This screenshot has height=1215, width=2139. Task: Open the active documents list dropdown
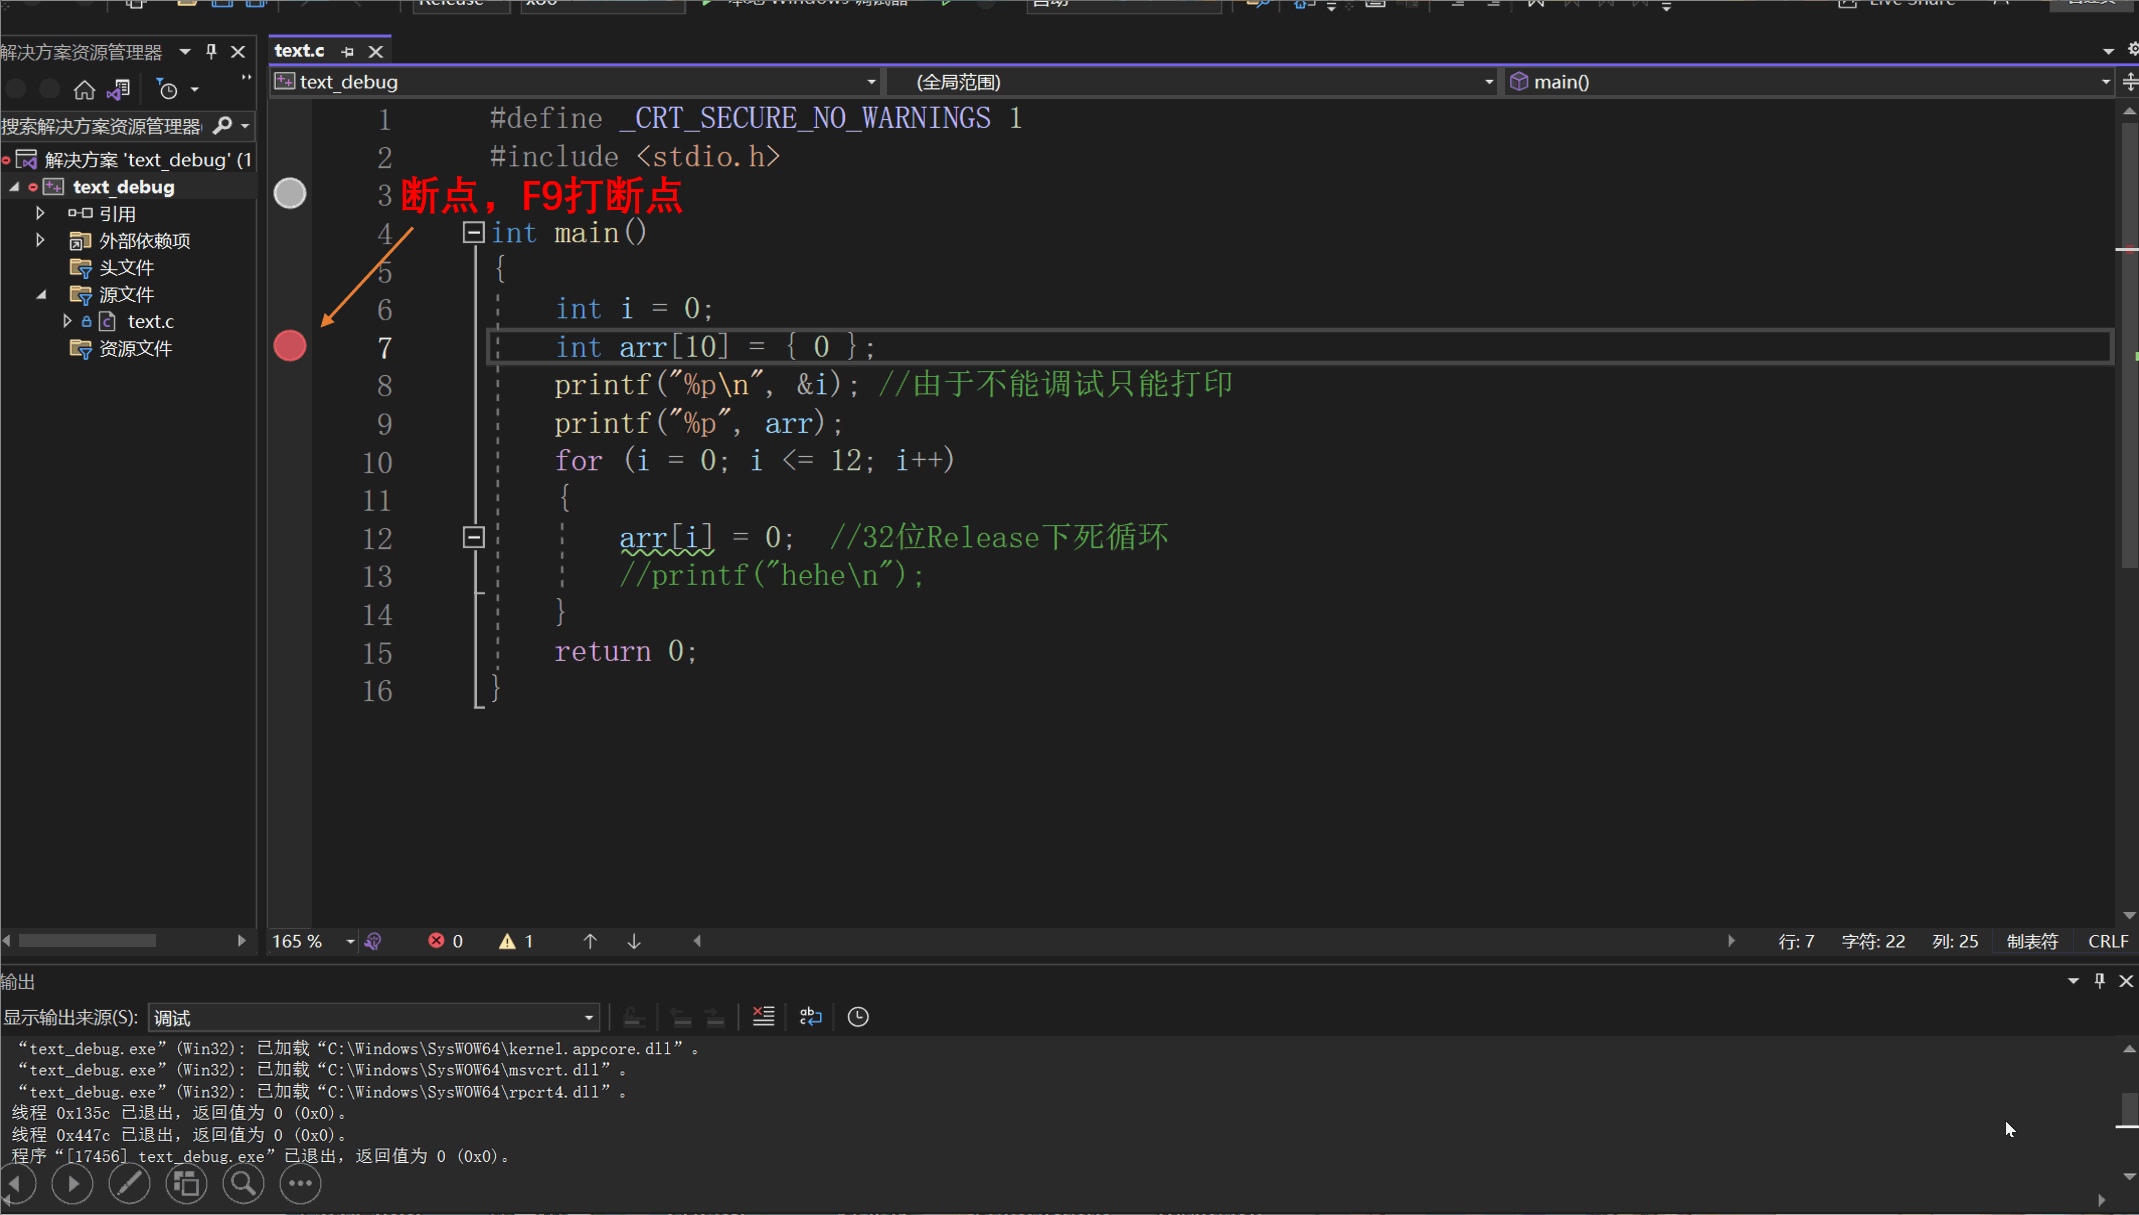pyautogui.click(x=2108, y=51)
